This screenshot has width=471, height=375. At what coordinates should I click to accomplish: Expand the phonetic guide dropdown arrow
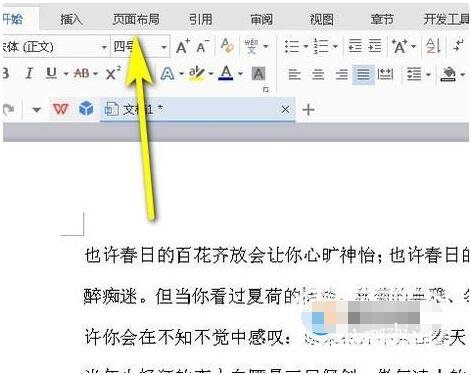[266, 46]
